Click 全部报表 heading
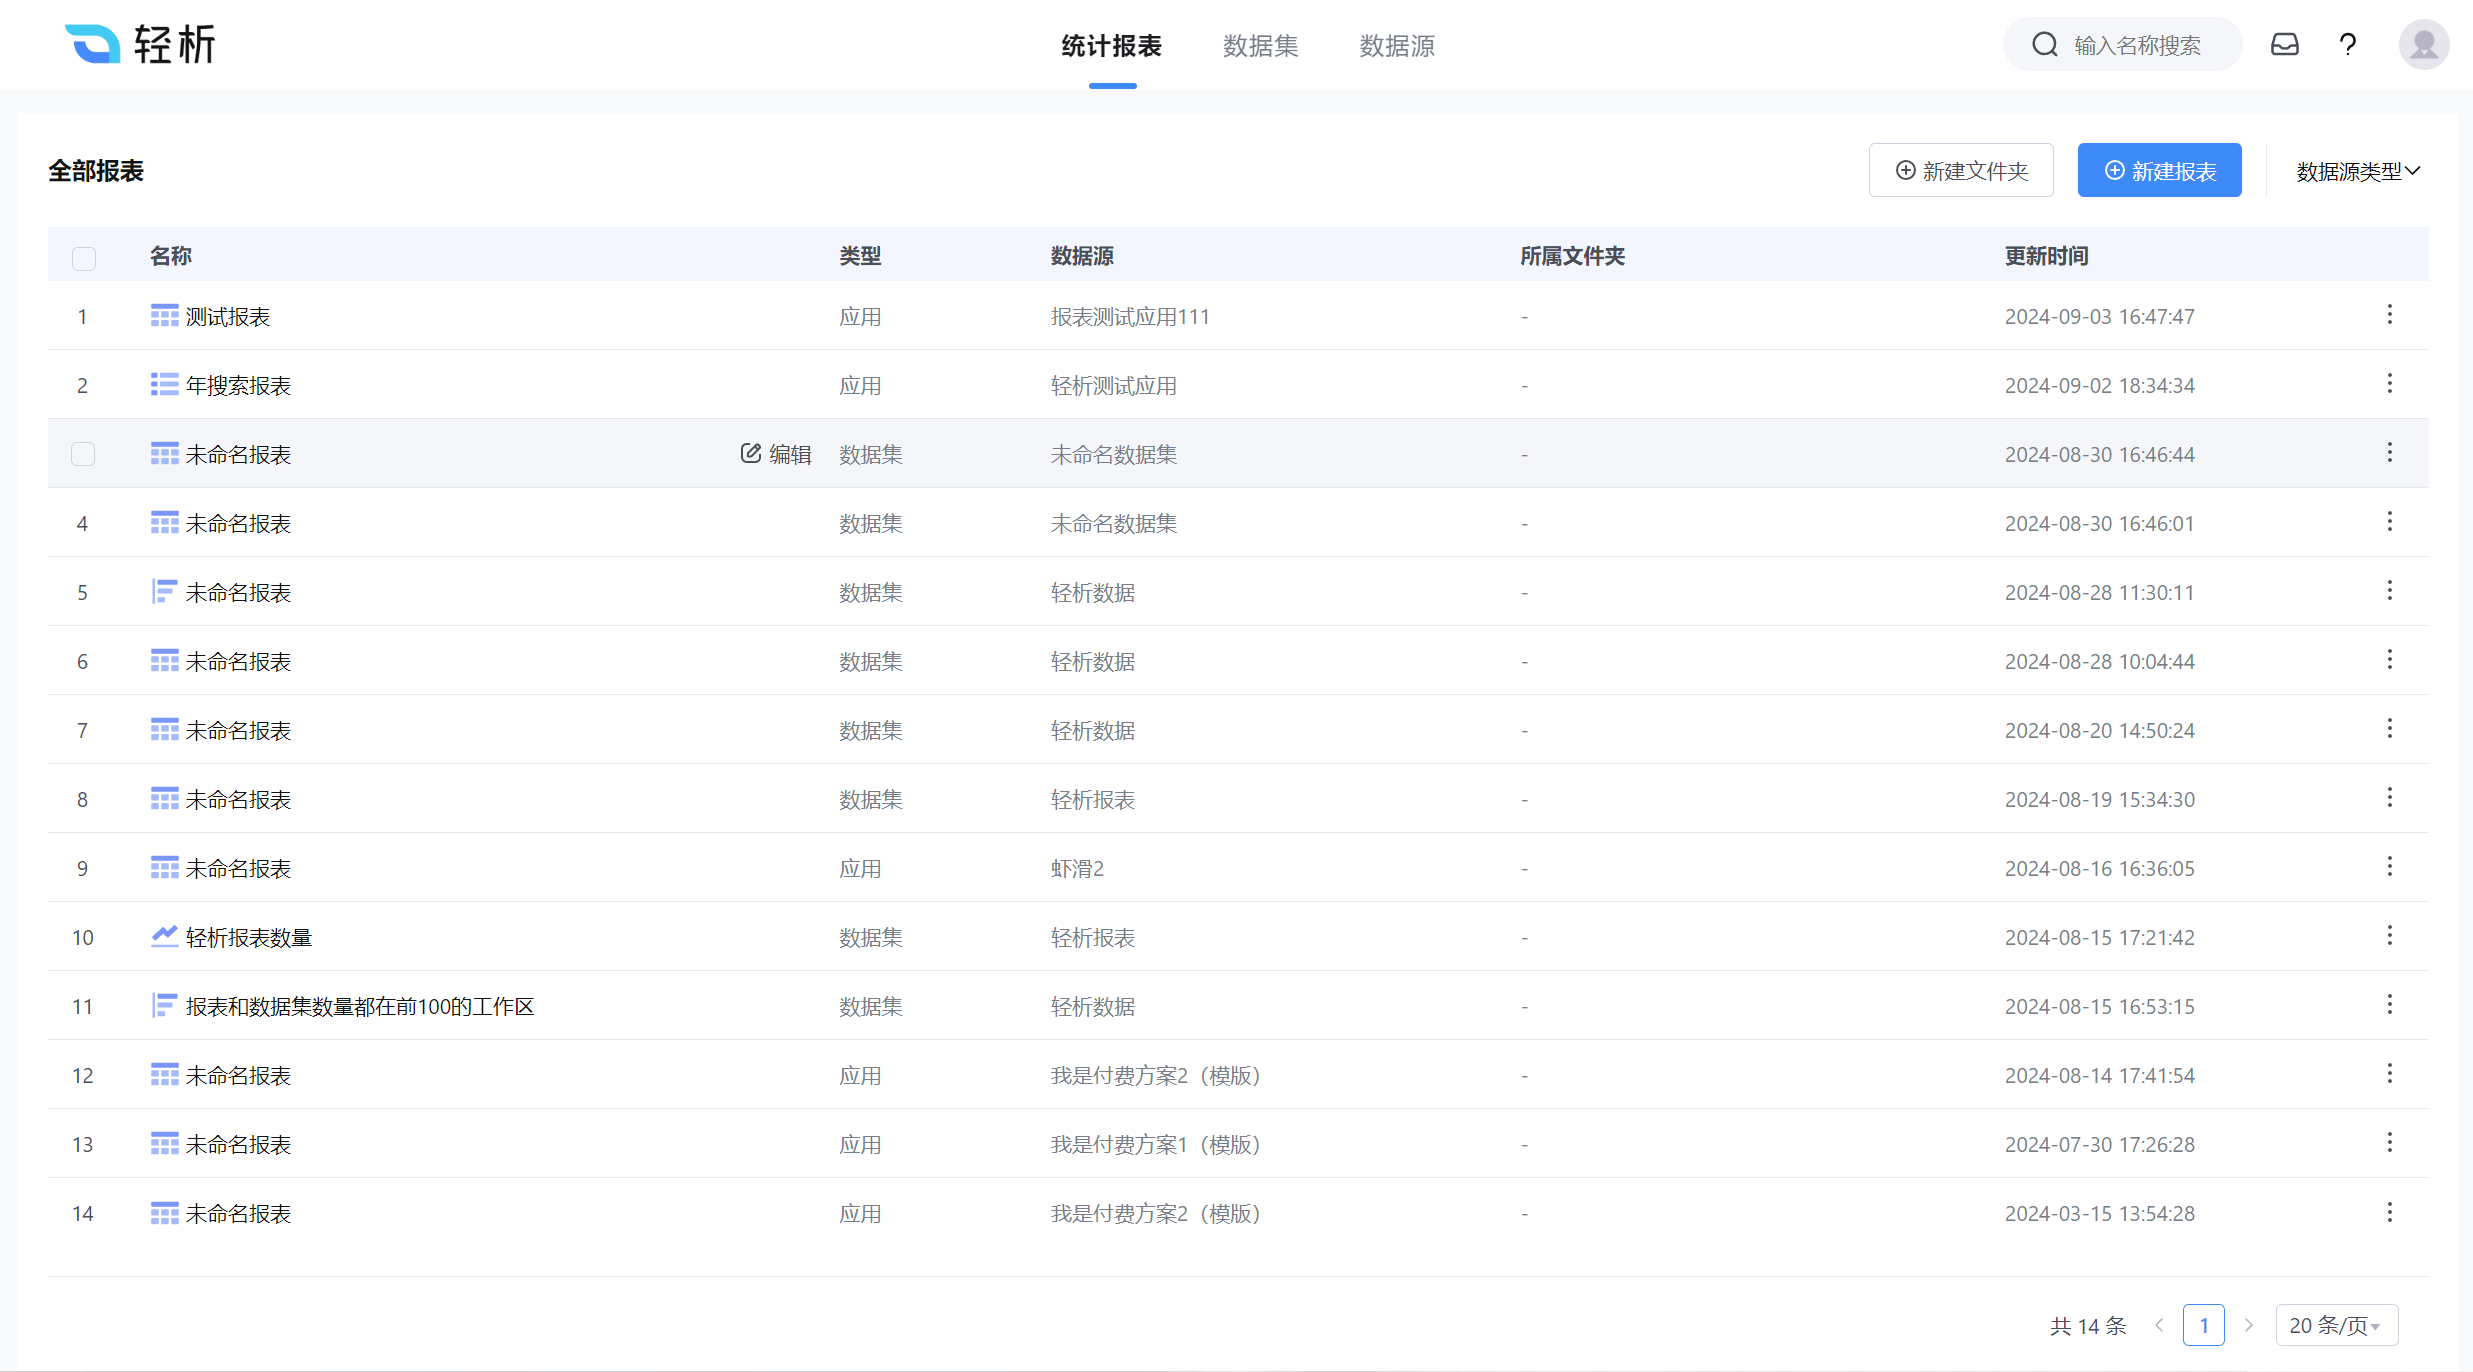 point(96,171)
